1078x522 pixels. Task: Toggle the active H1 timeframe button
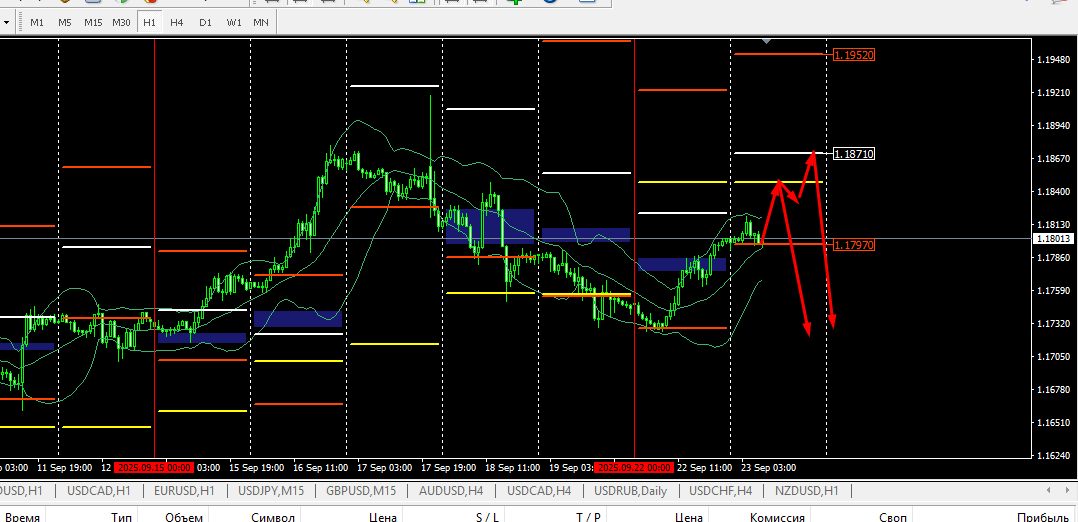(149, 23)
